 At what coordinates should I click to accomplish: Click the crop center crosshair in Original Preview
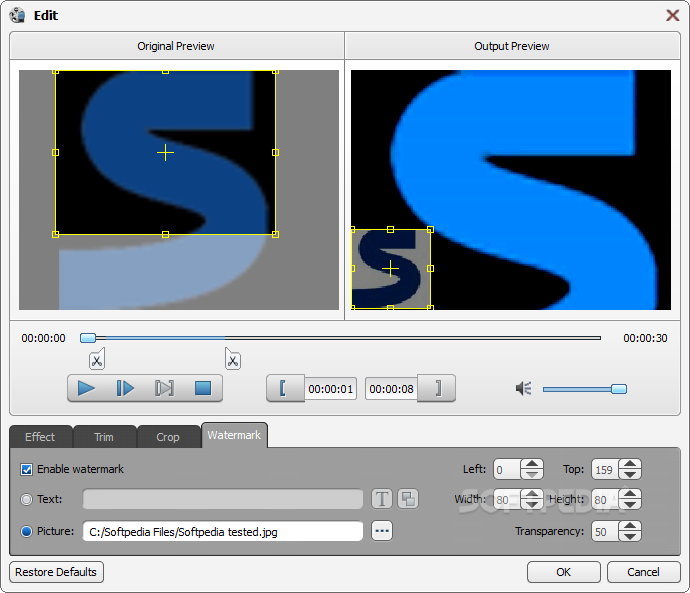(x=165, y=153)
